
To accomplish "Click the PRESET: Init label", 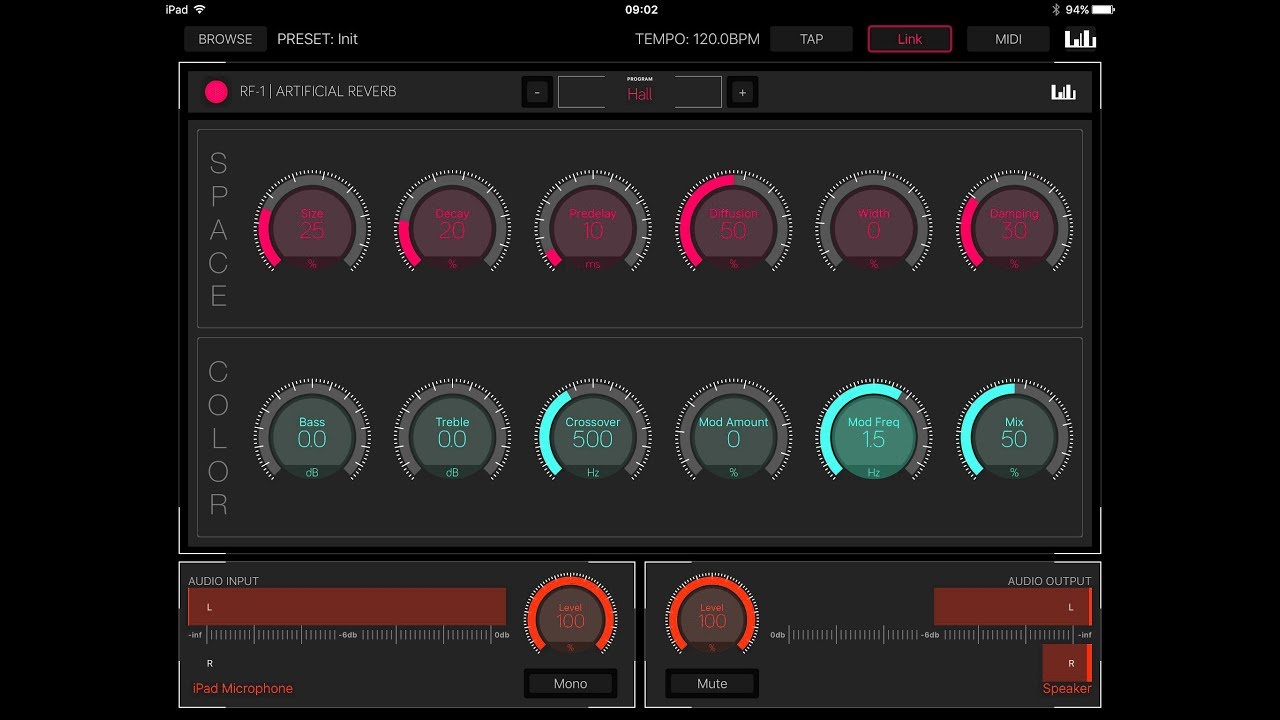I will click(317, 39).
